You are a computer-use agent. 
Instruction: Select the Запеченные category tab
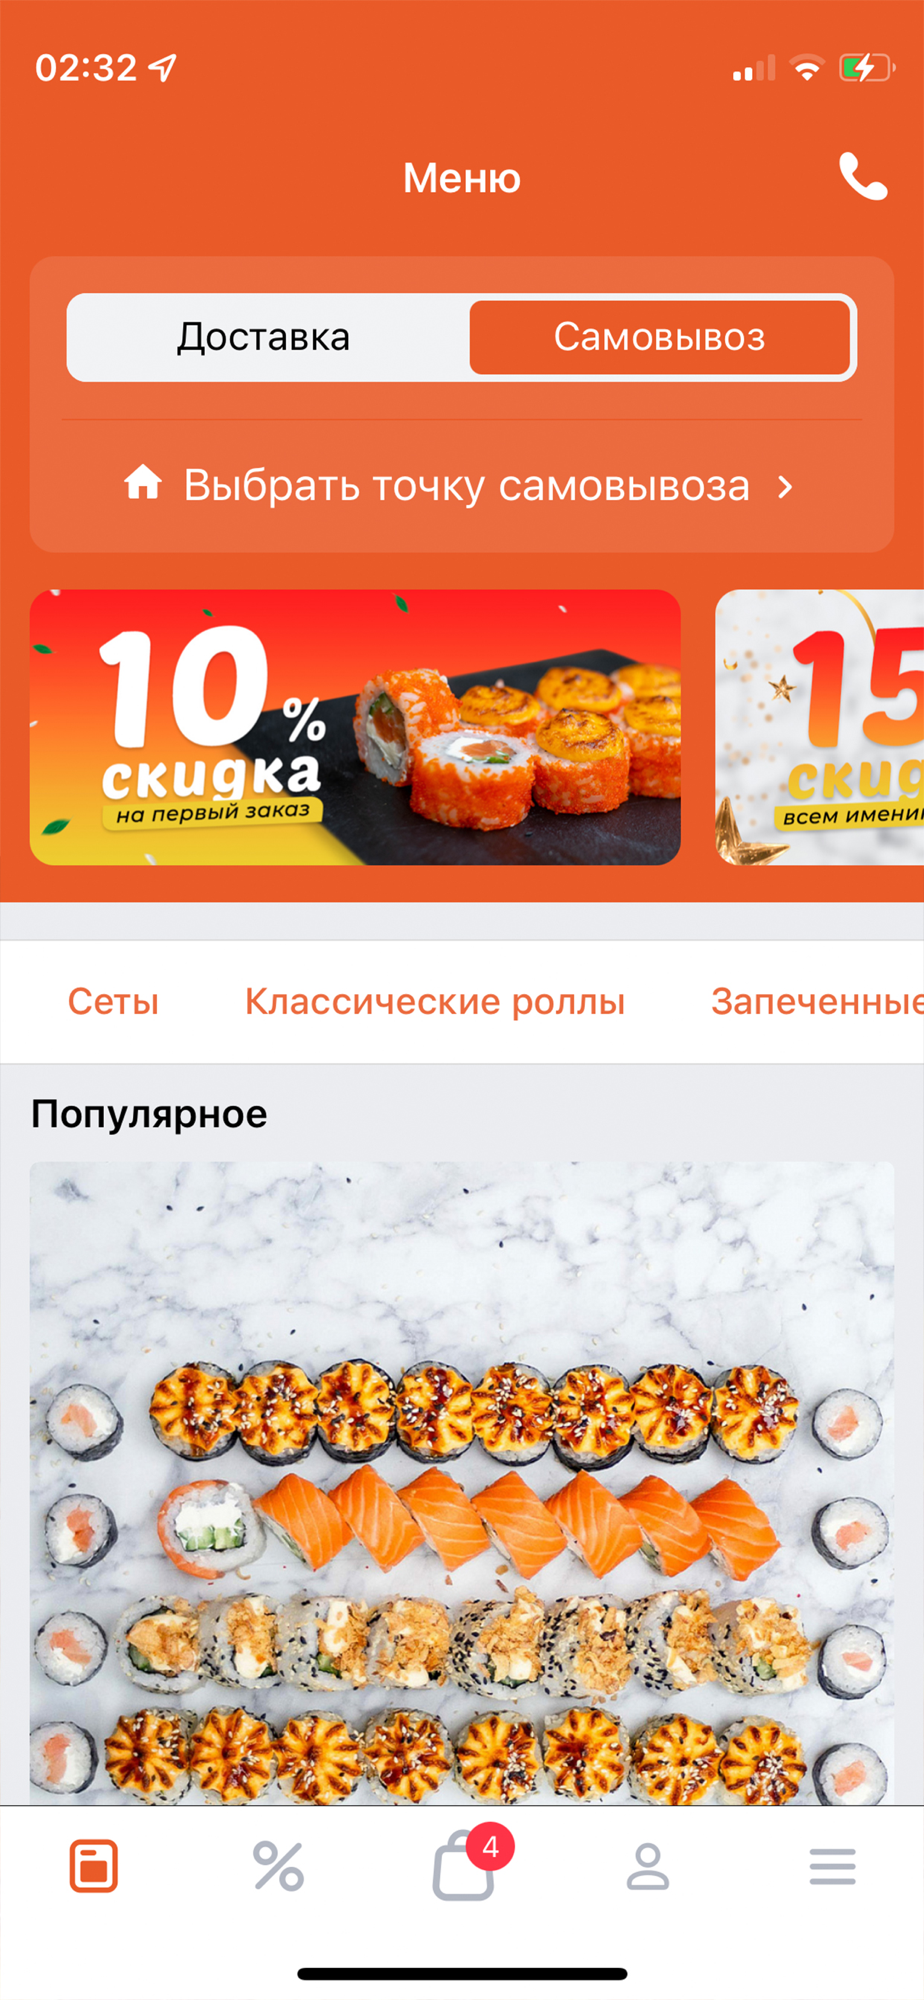[x=817, y=1001]
